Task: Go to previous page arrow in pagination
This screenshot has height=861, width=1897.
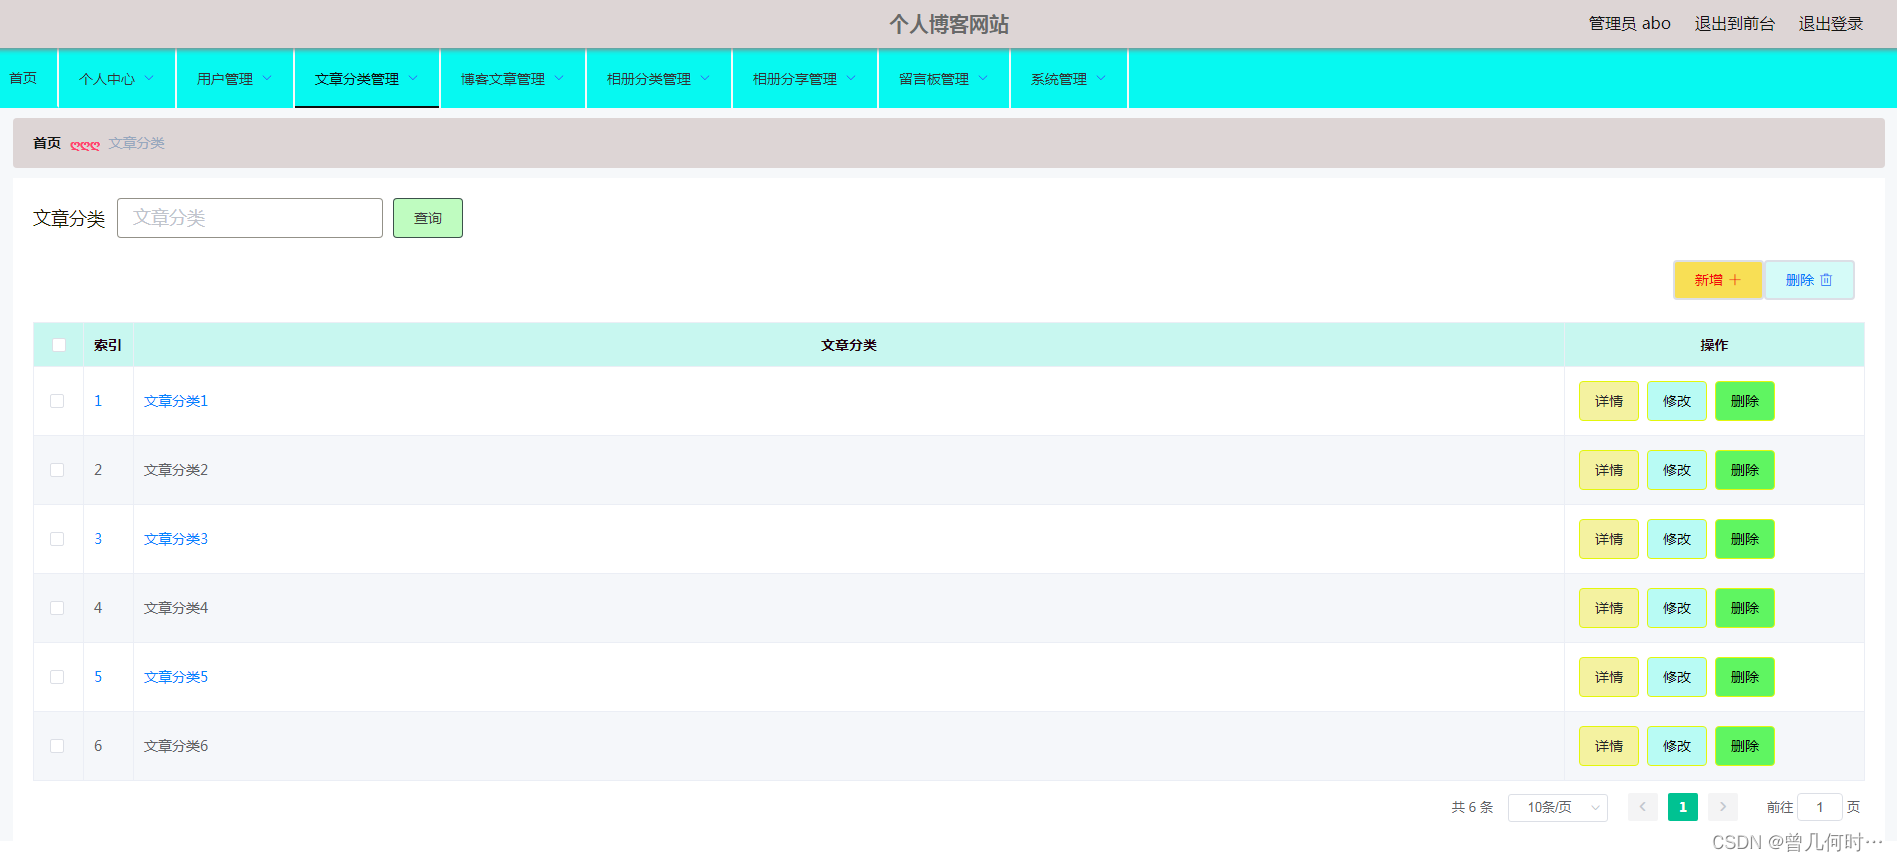Action: [x=1642, y=807]
